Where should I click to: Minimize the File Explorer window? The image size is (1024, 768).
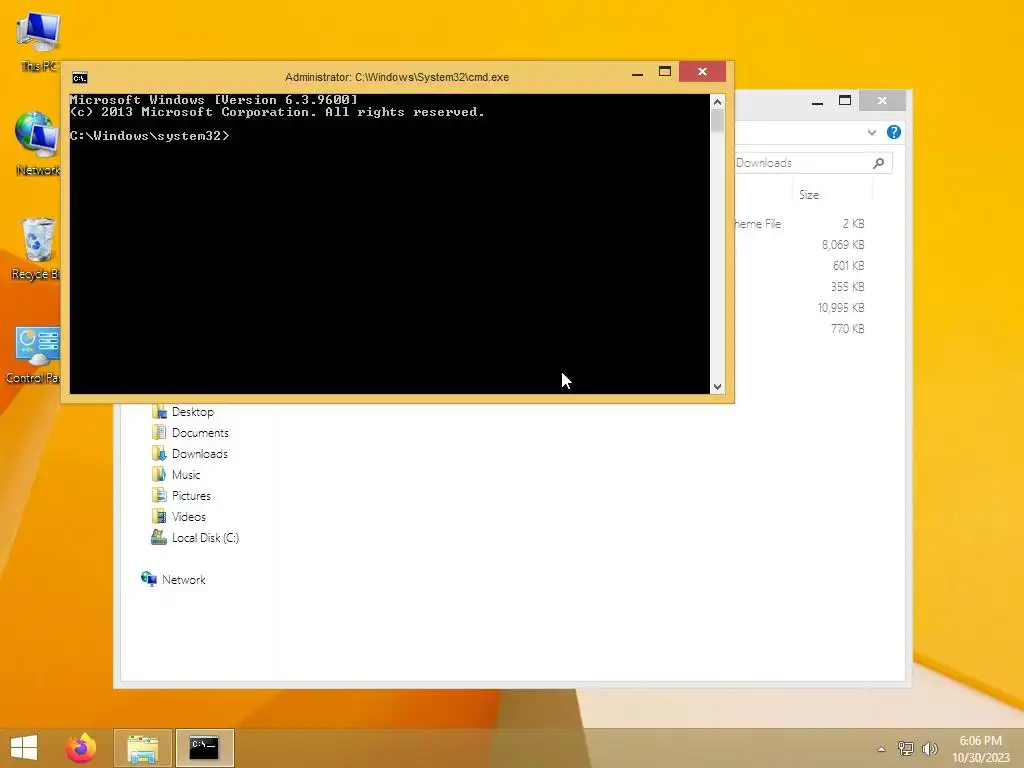tap(817, 101)
